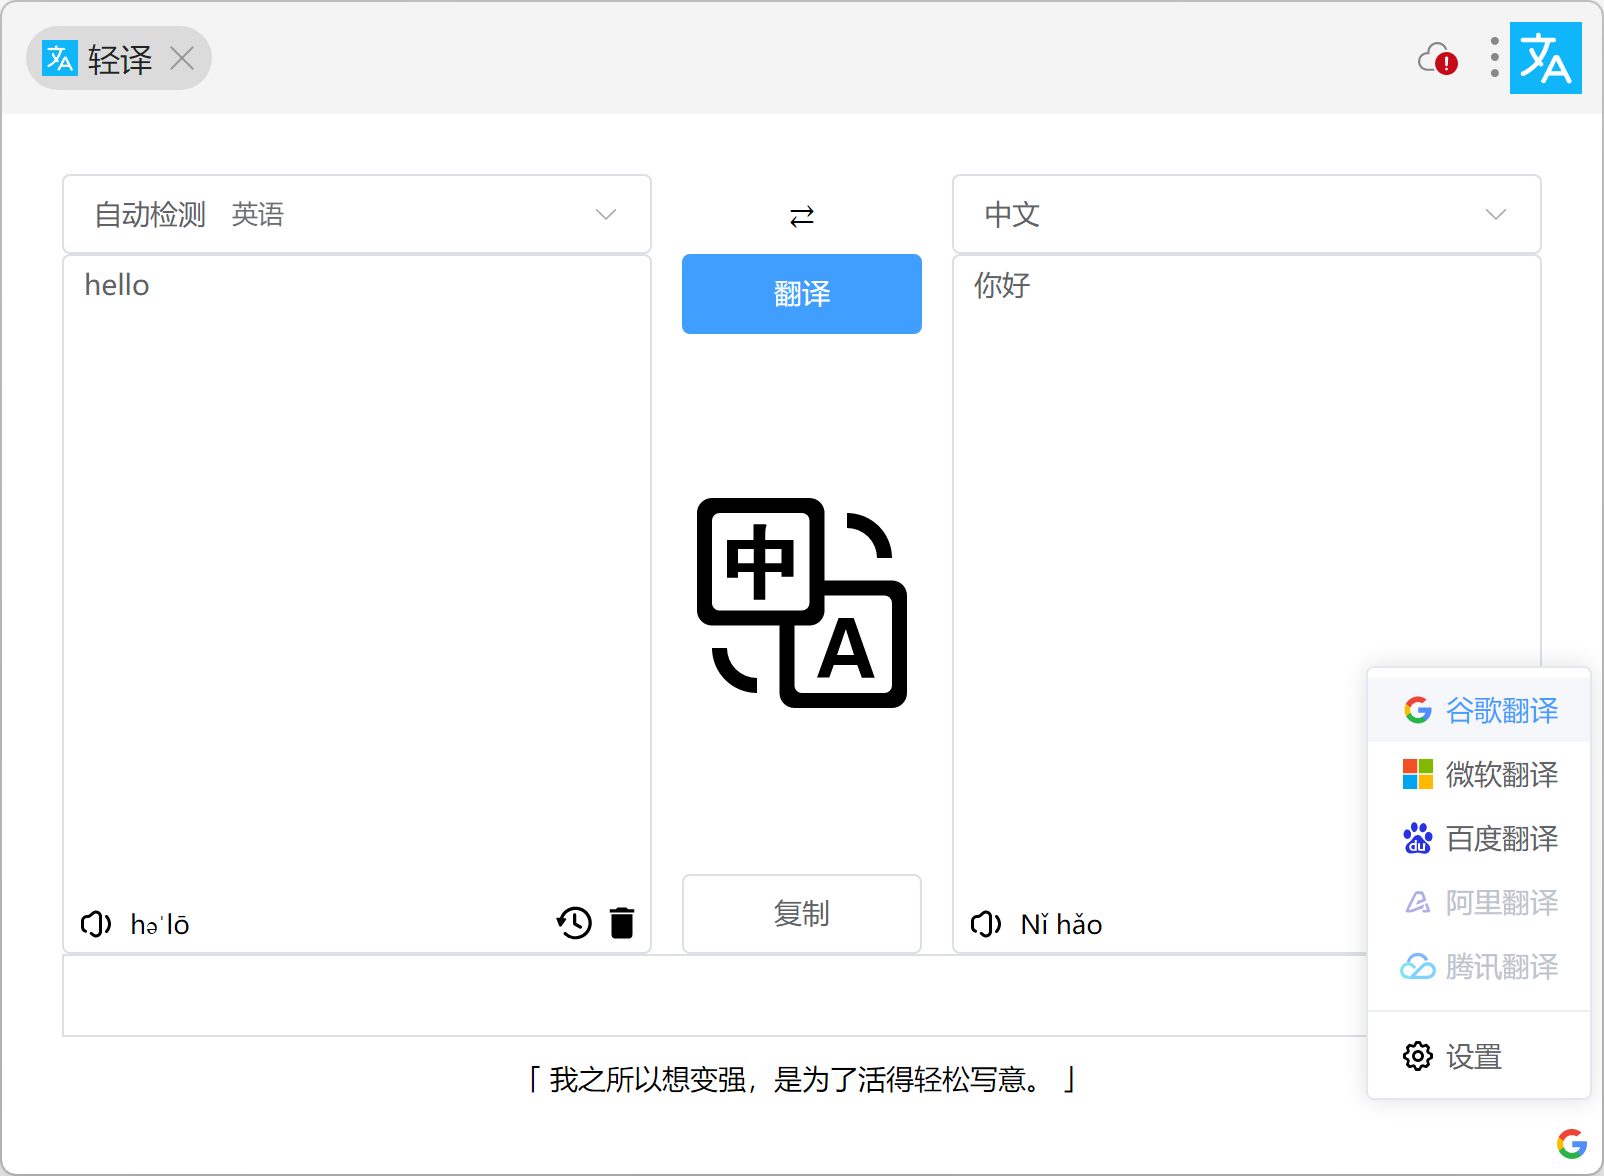Close the 轻译 tab
This screenshot has width=1604, height=1176.
(182, 59)
